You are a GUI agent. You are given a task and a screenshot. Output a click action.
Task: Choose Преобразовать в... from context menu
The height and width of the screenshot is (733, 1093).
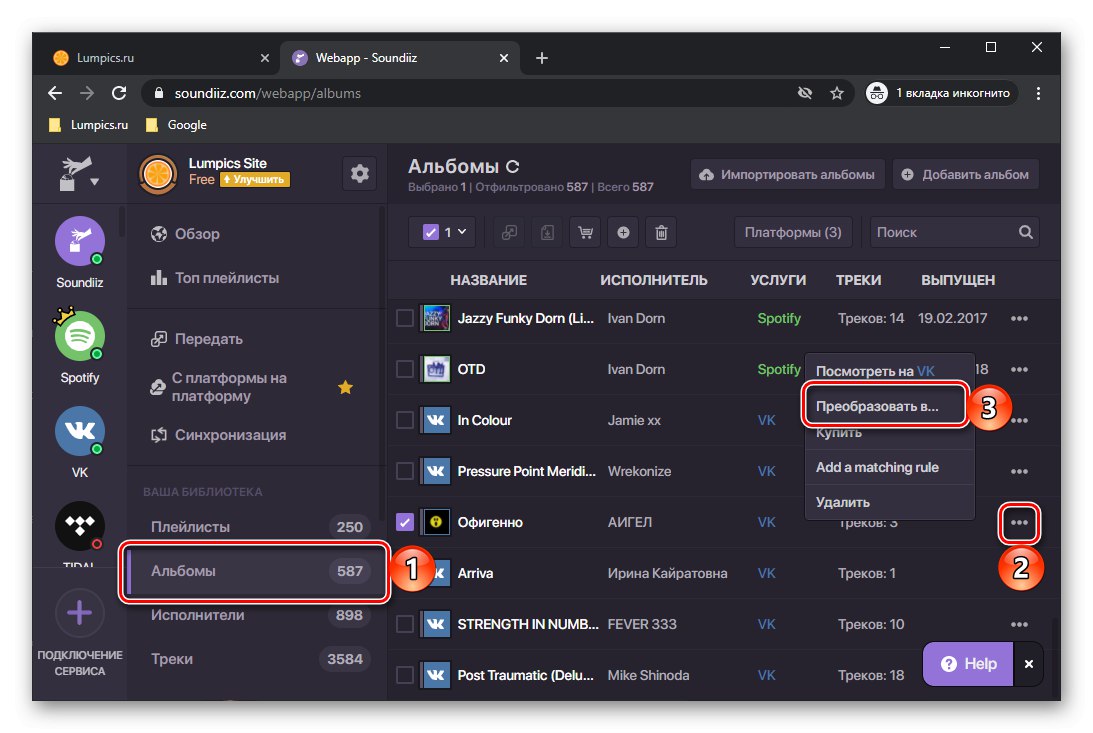[877, 408]
